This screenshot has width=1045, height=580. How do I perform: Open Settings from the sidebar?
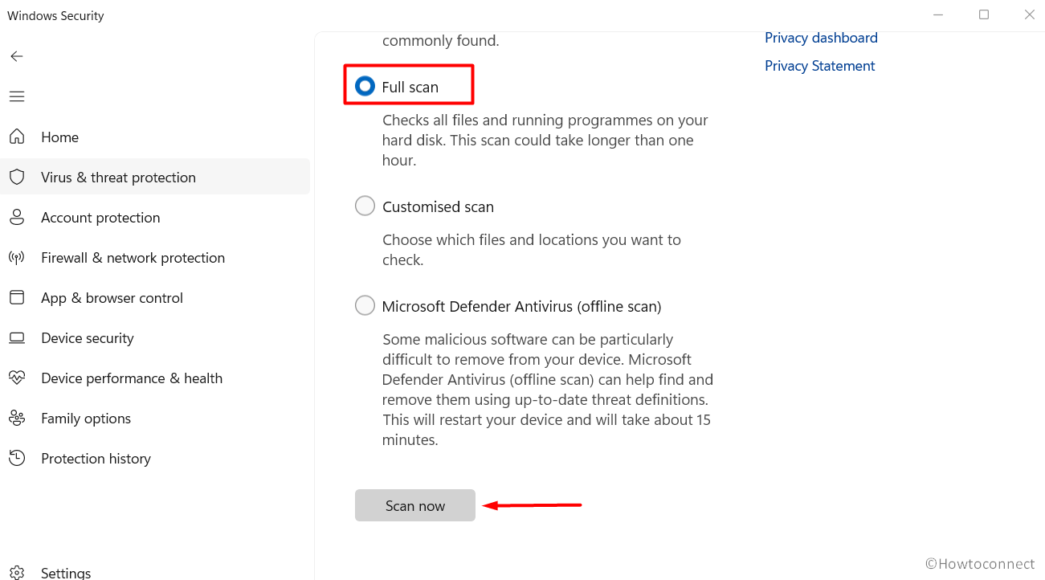point(66,573)
